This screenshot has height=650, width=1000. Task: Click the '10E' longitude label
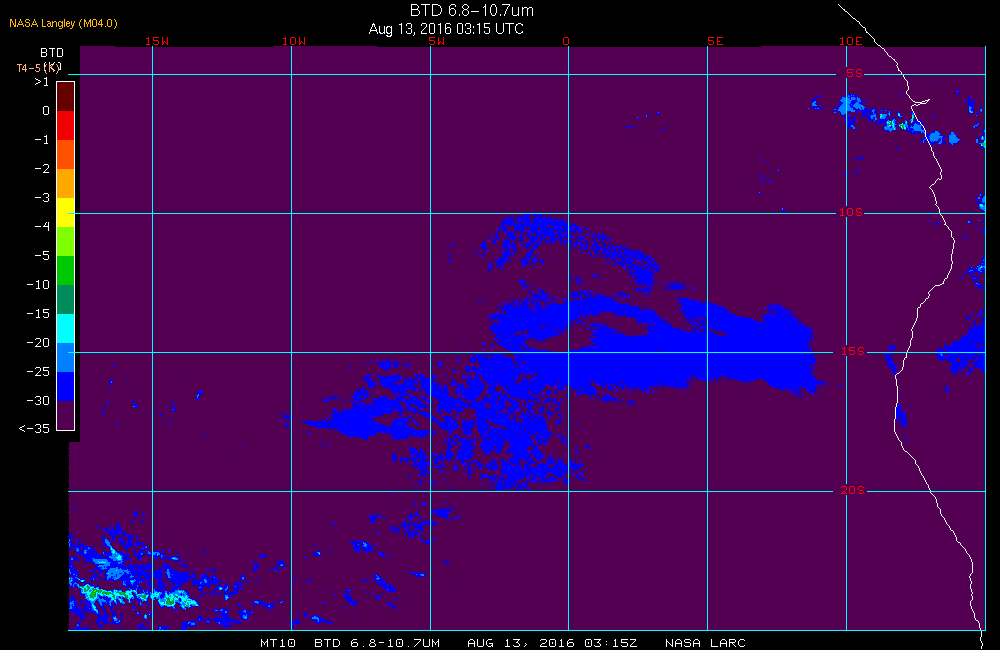(x=851, y=41)
